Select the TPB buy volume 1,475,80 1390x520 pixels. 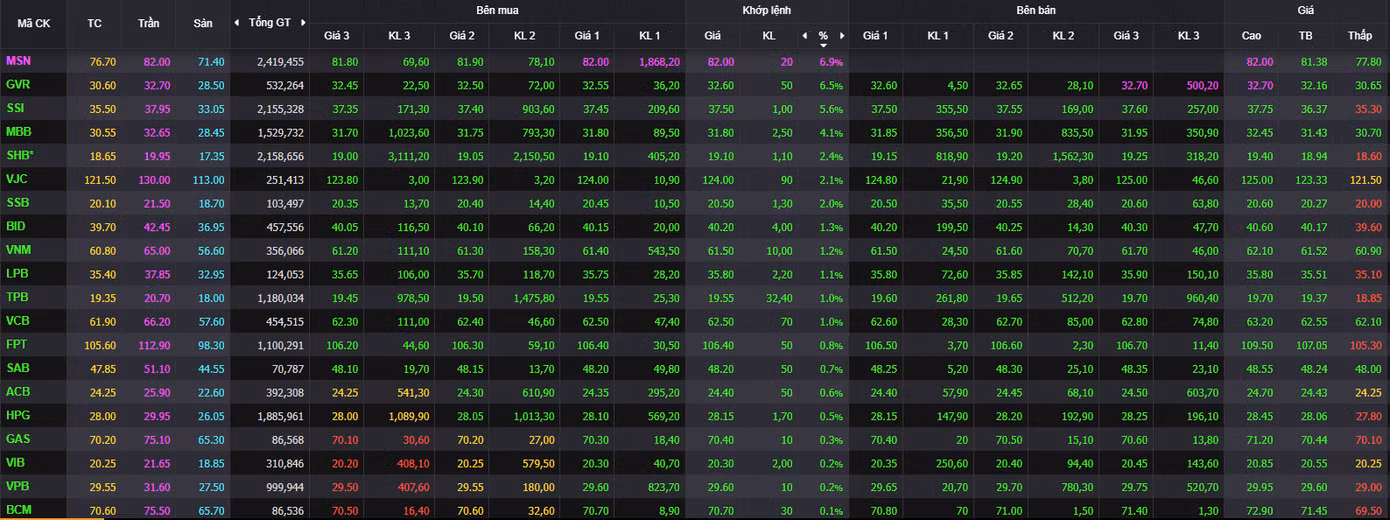[x=533, y=297]
